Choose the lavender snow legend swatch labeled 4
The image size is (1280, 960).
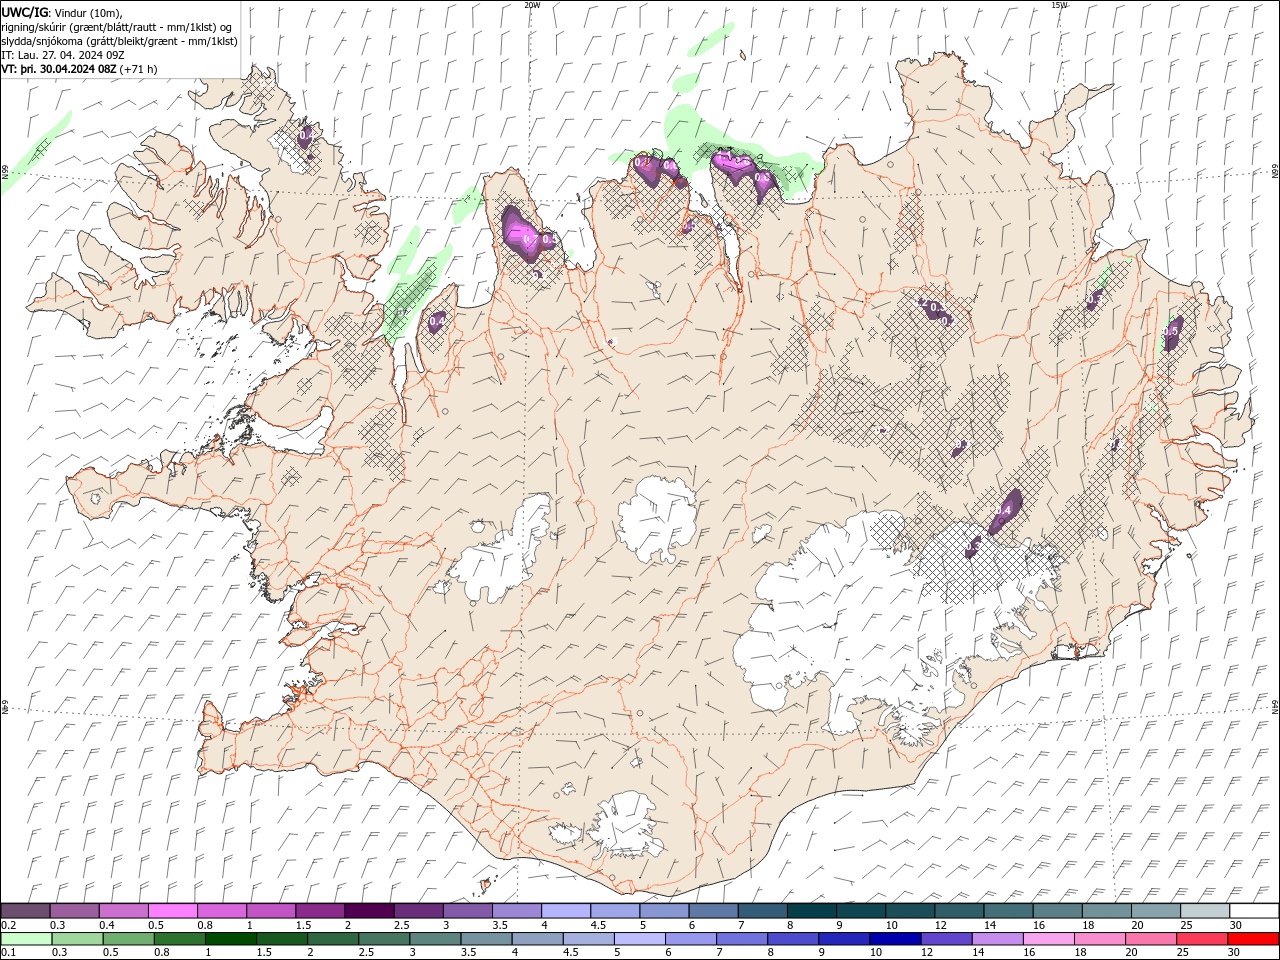click(x=565, y=911)
